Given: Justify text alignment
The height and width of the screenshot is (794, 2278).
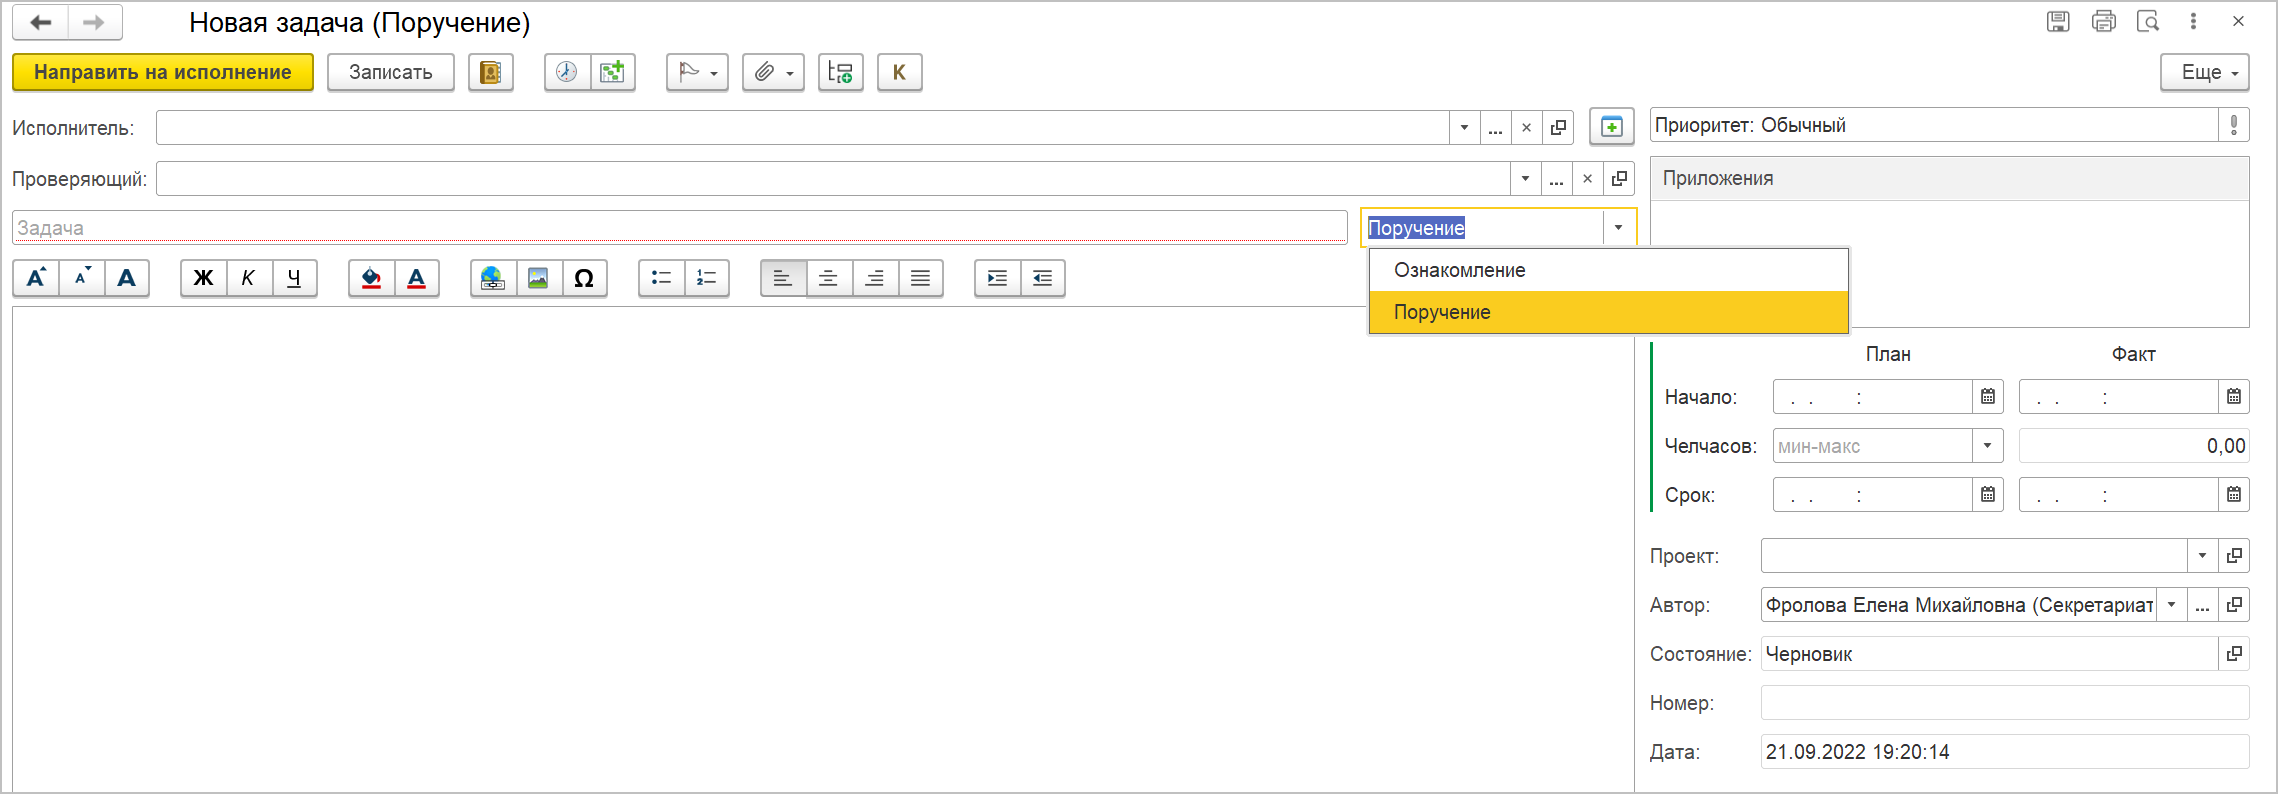Looking at the screenshot, I should 920,277.
